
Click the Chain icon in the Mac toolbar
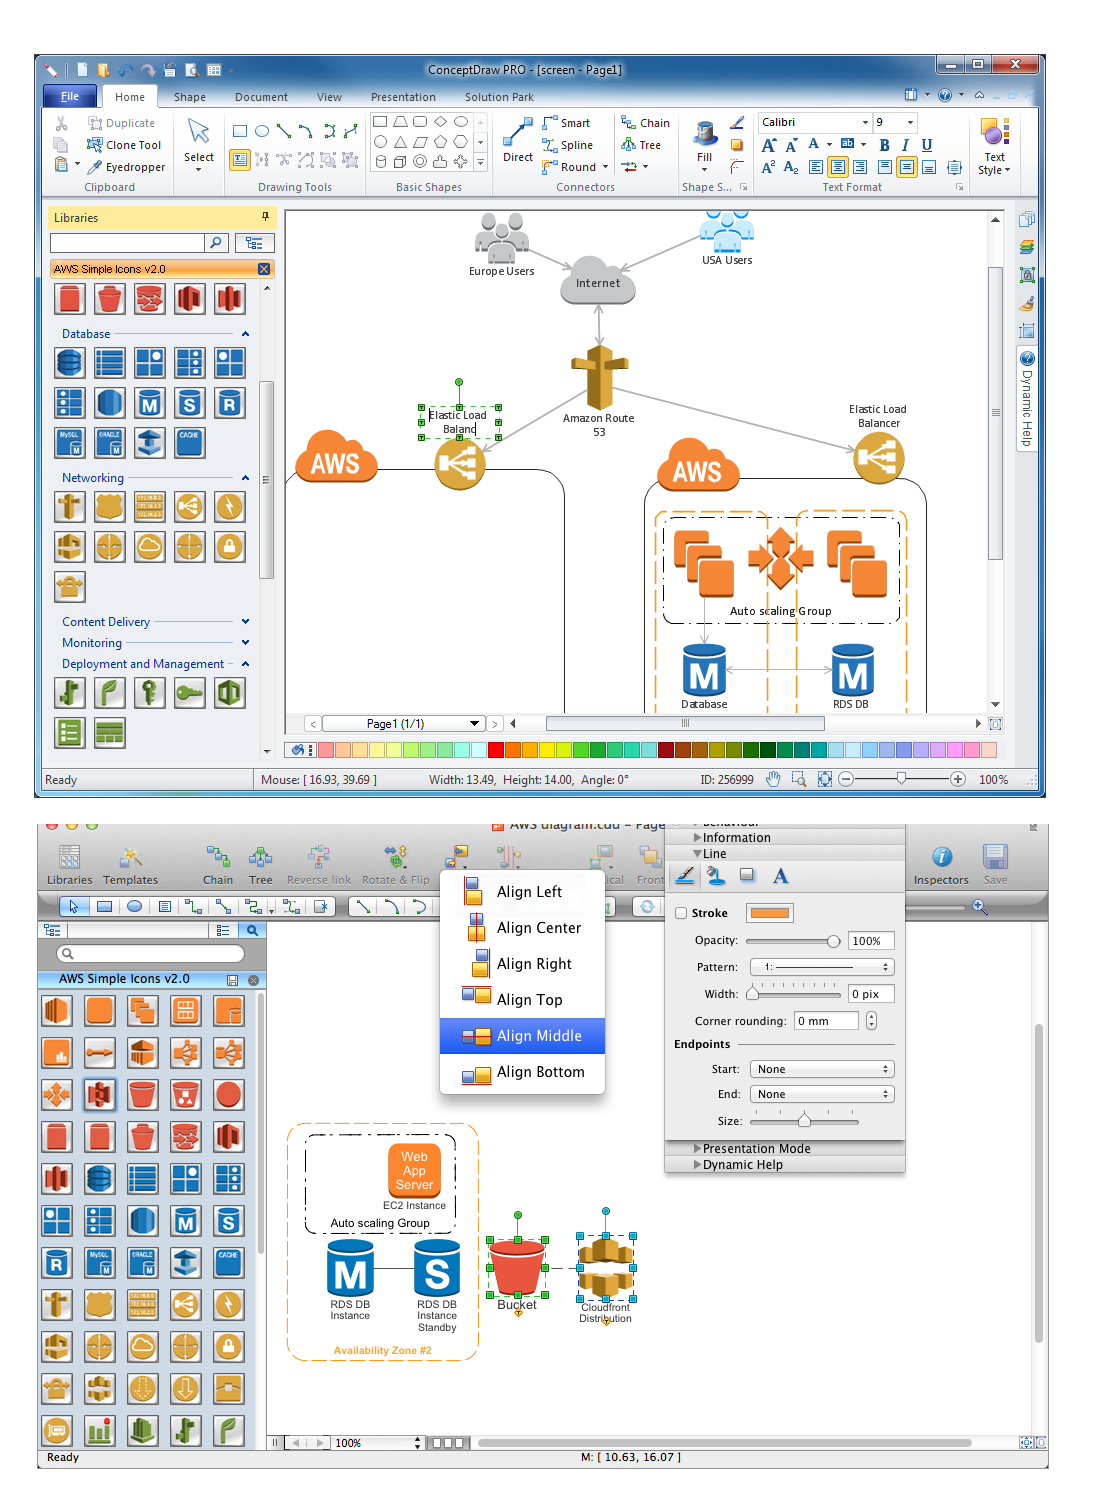point(218,864)
